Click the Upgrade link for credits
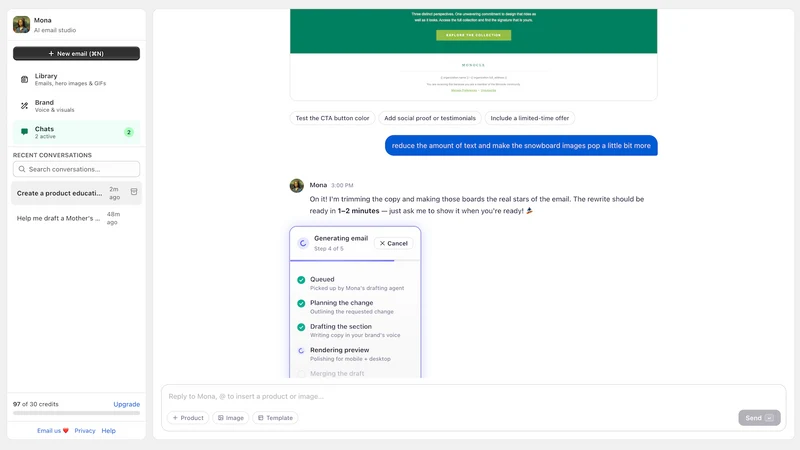The image size is (800, 450). (127, 404)
